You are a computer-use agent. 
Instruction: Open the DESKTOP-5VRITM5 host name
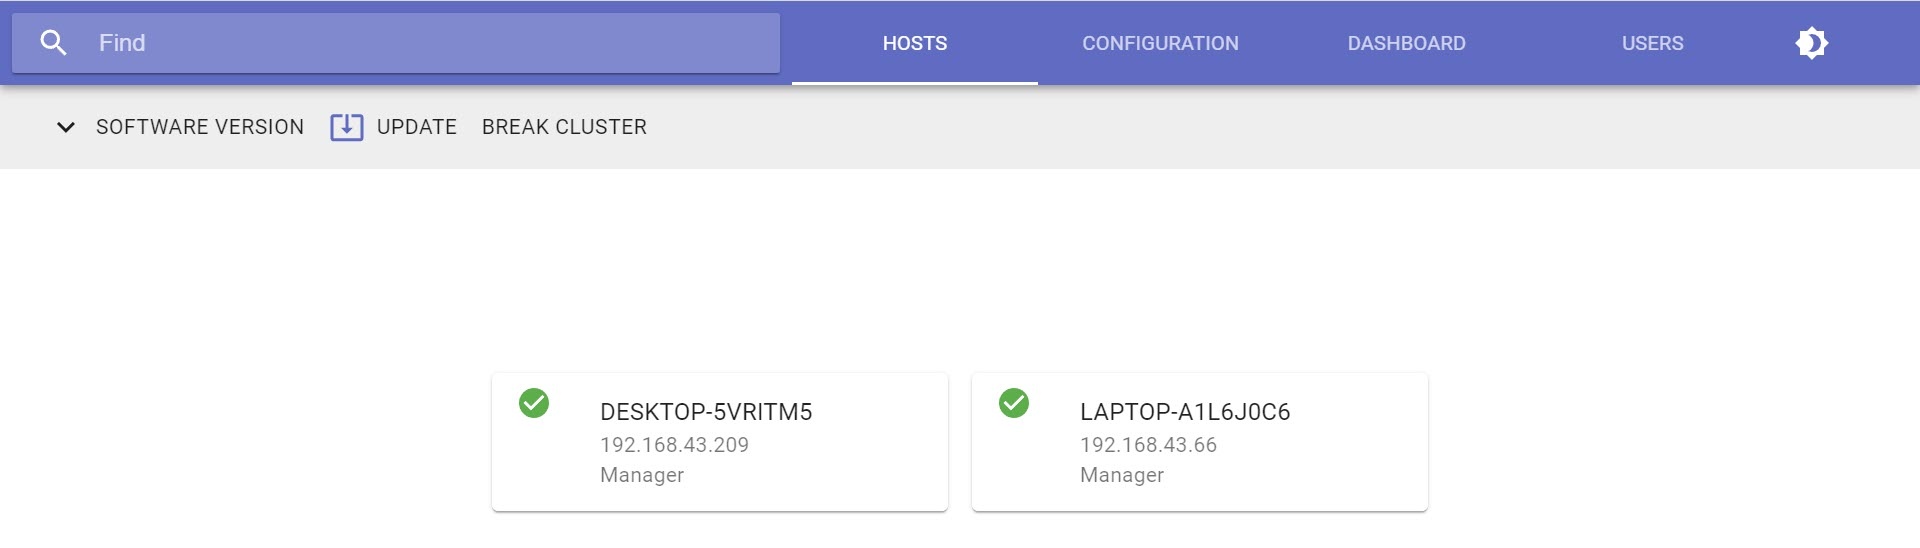[706, 412]
